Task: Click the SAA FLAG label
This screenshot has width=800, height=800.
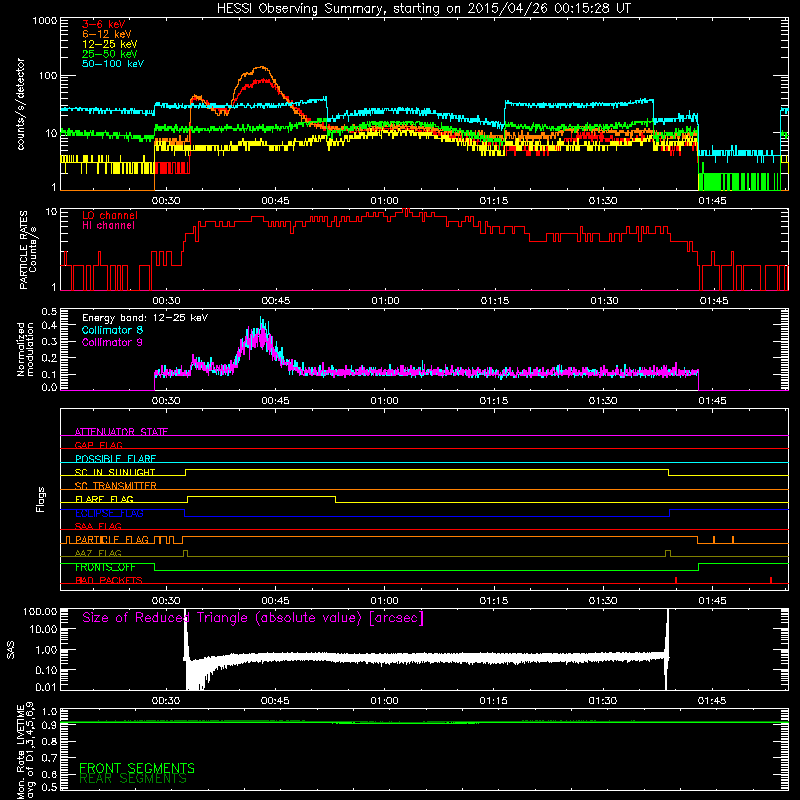Action: (98, 526)
